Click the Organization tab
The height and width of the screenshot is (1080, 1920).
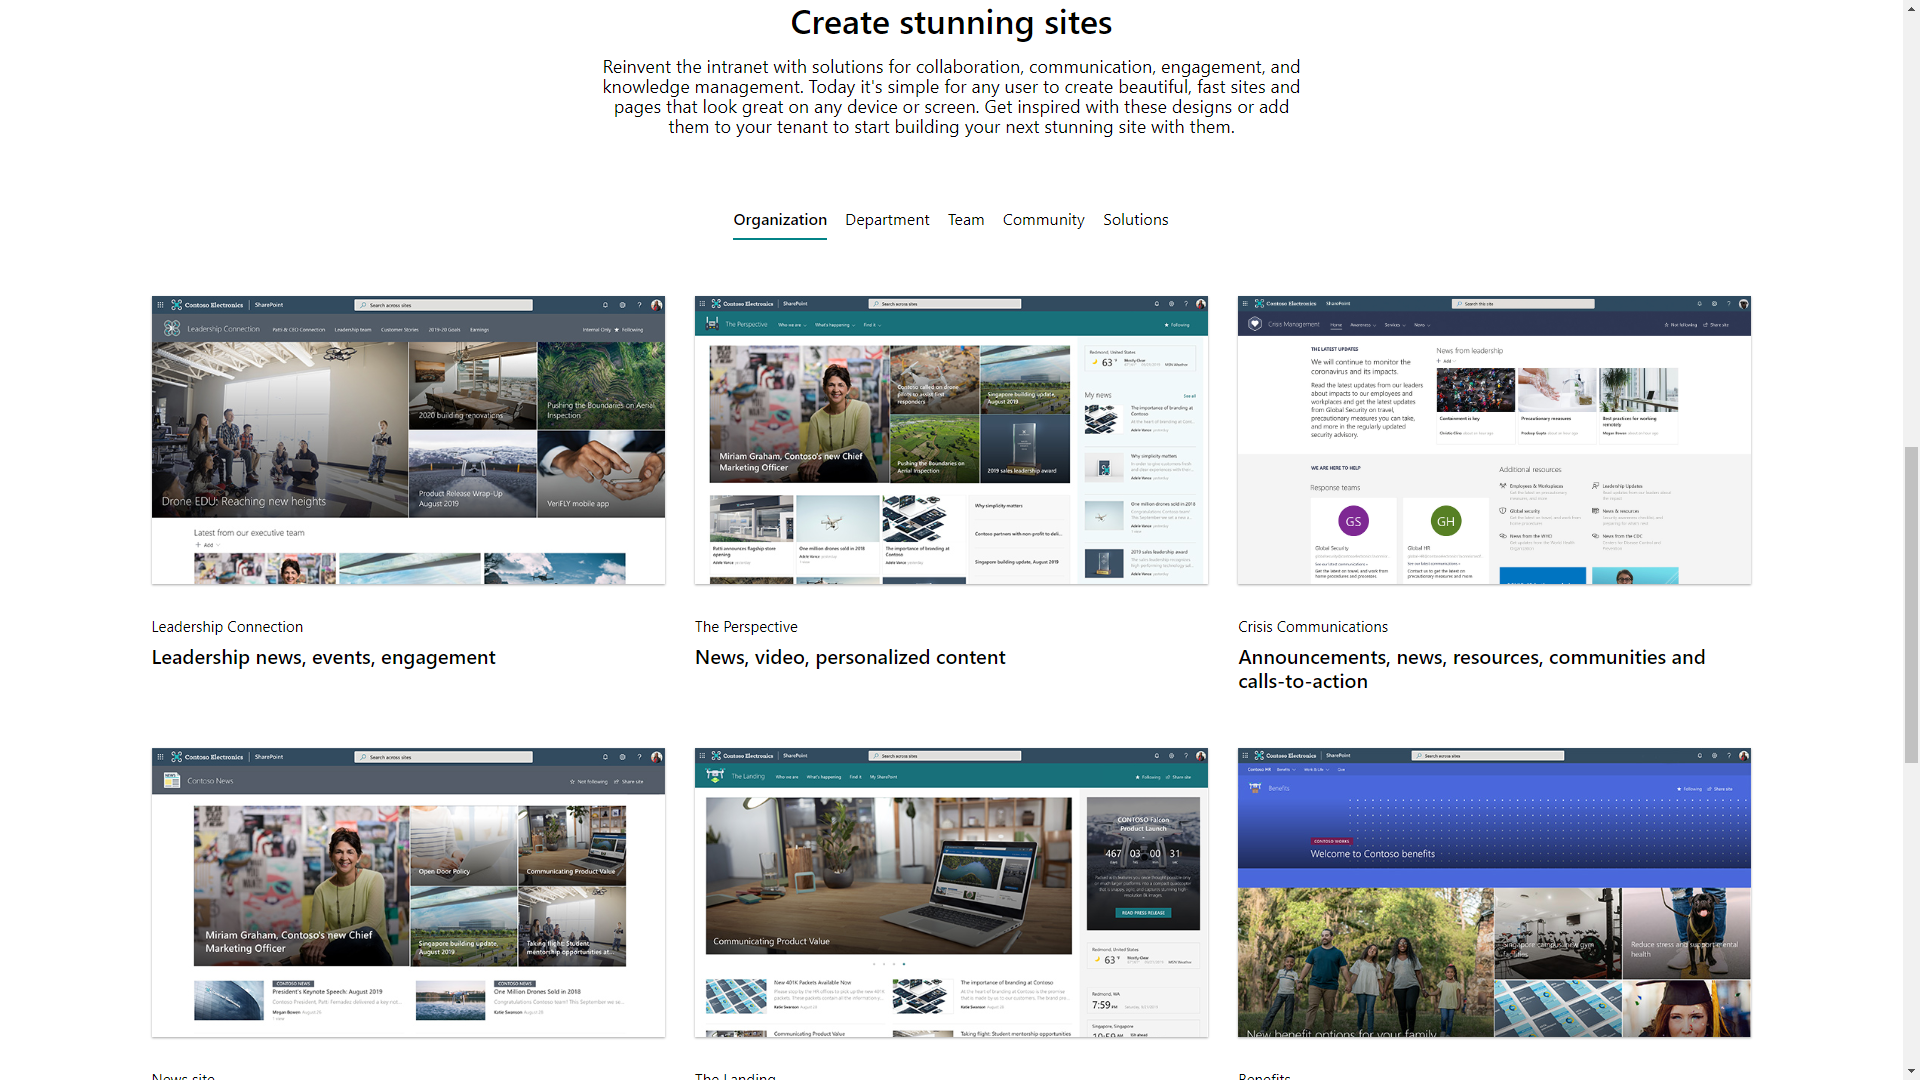pos(779,220)
